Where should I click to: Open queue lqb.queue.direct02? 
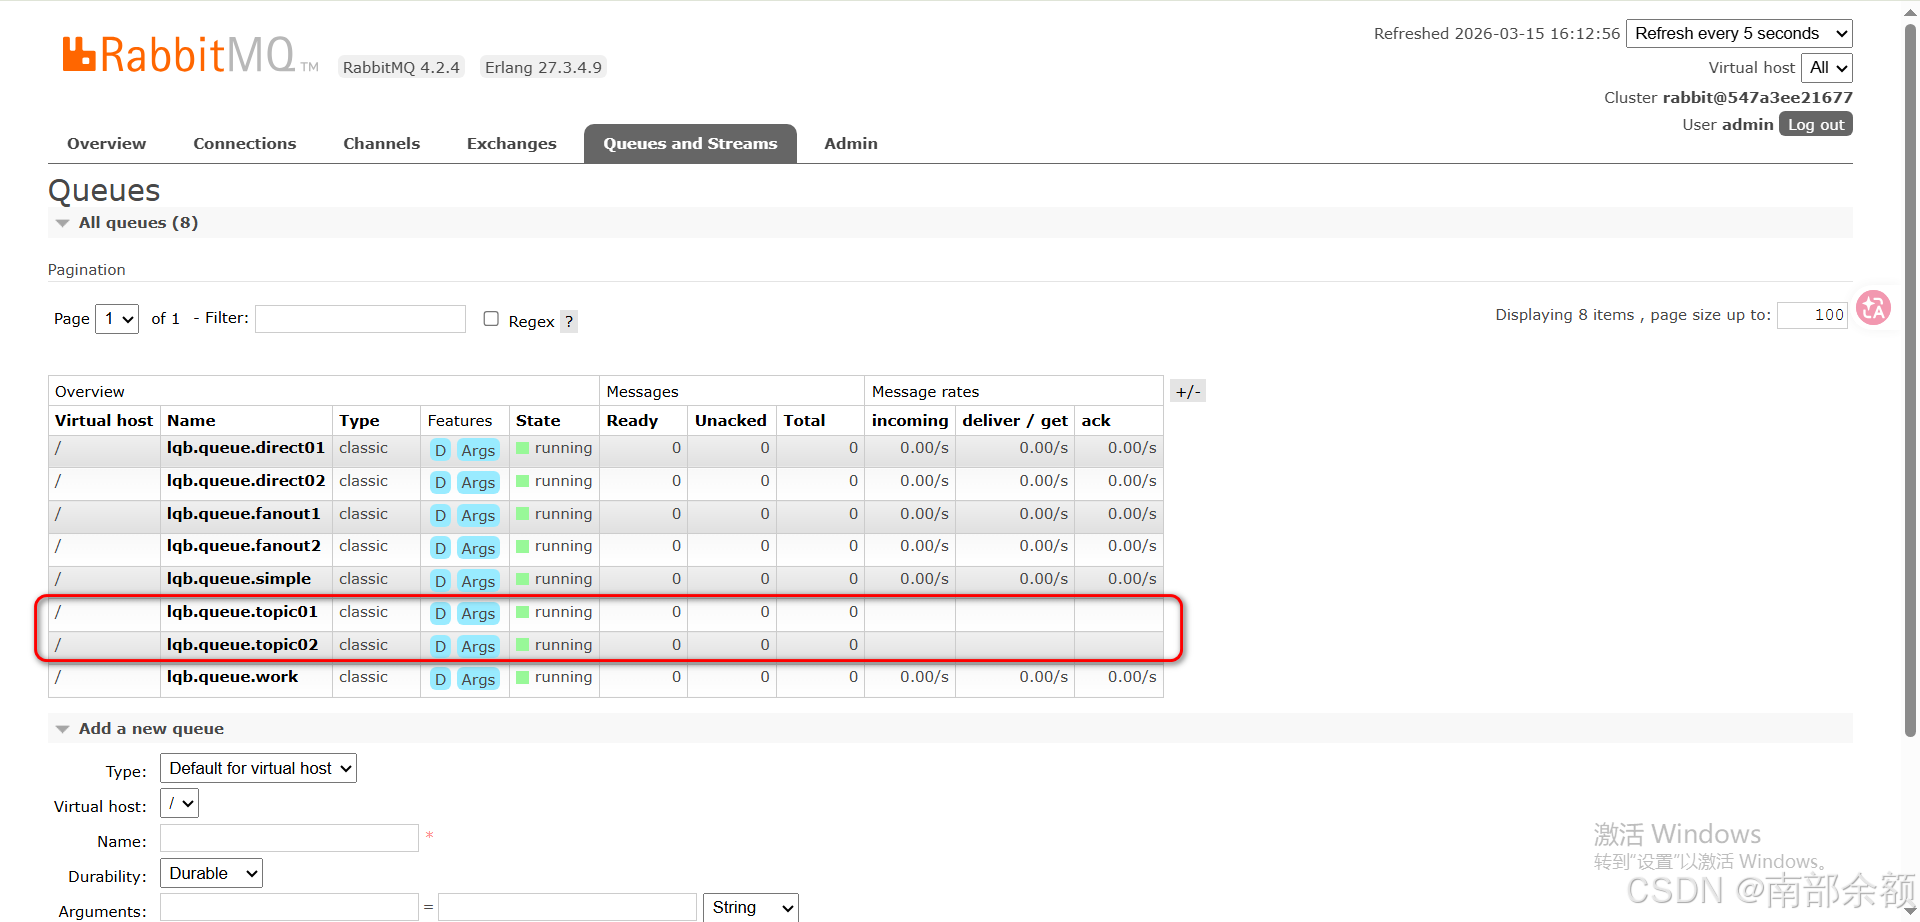(246, 481)
